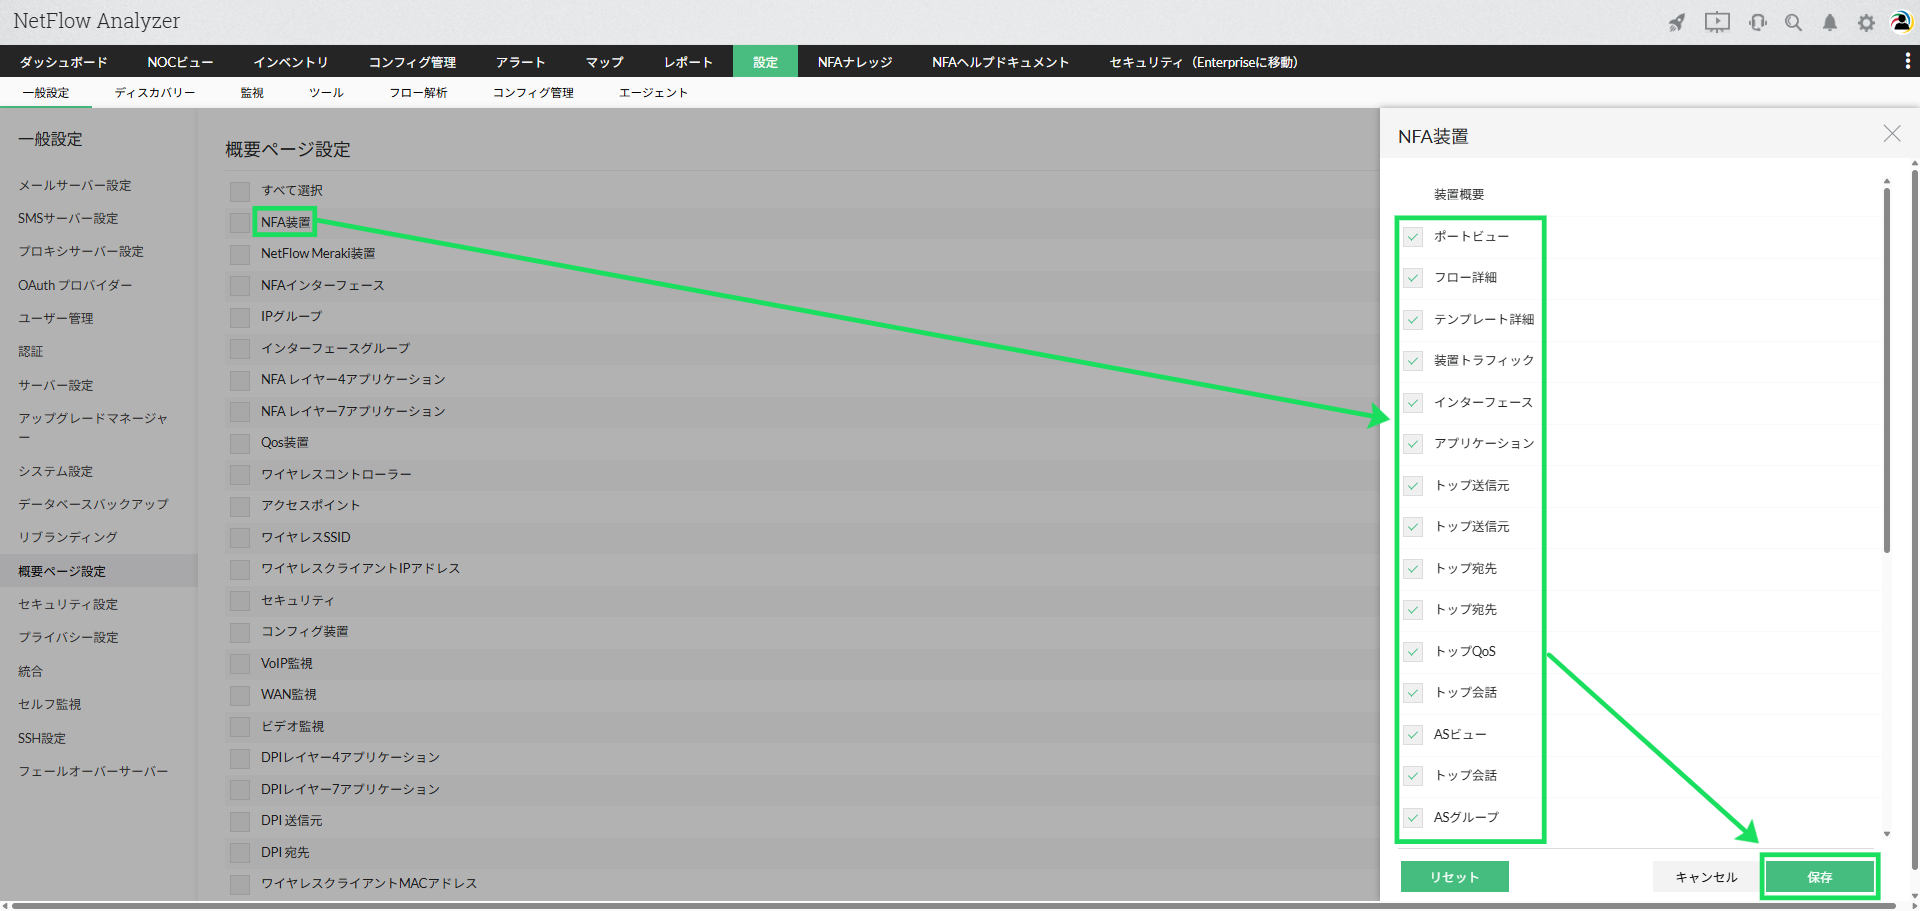1920x911 pixels.
Task: Open SSH設定 in sidebar
Action: [x=42, y=739]
